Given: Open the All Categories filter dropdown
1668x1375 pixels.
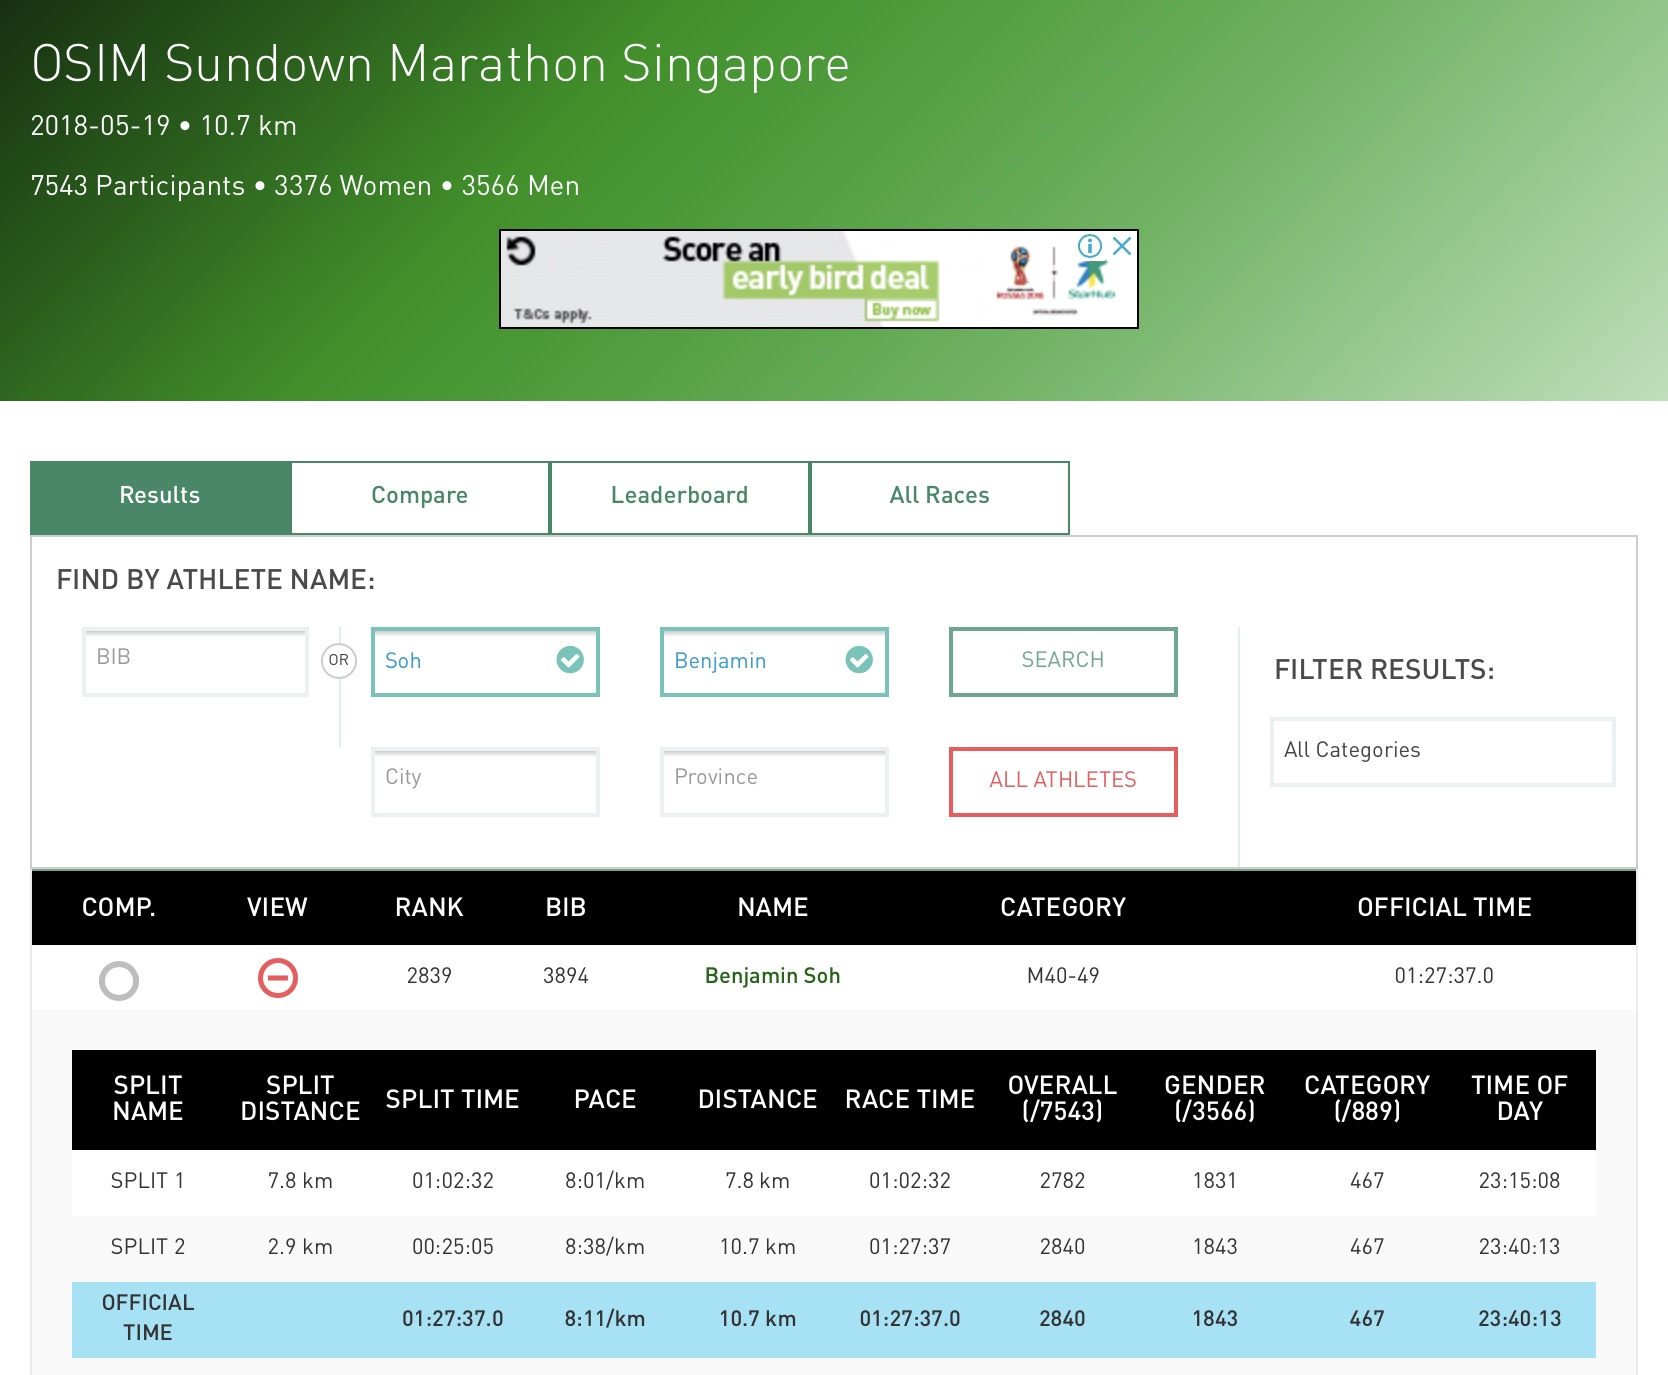Looking at the screenshot, I should (x=1442, y=751).
